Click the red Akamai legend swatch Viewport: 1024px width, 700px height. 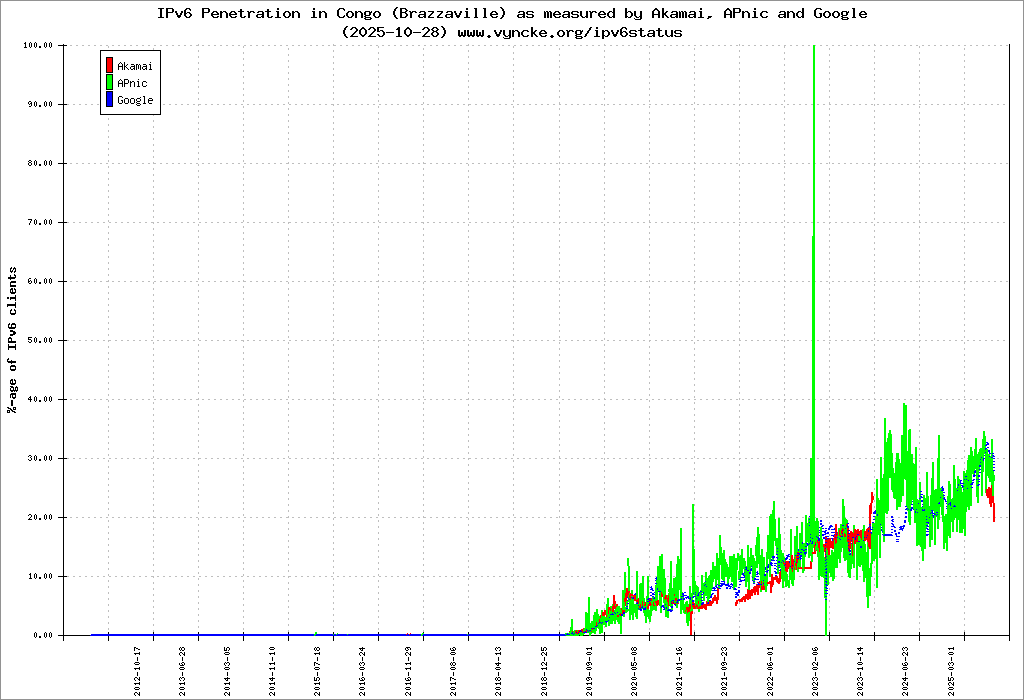[109, 66]
